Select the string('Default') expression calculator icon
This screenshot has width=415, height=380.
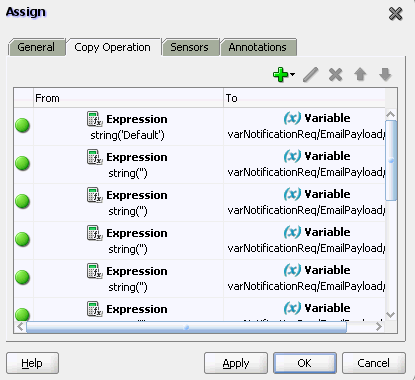[x=94, y=119]
